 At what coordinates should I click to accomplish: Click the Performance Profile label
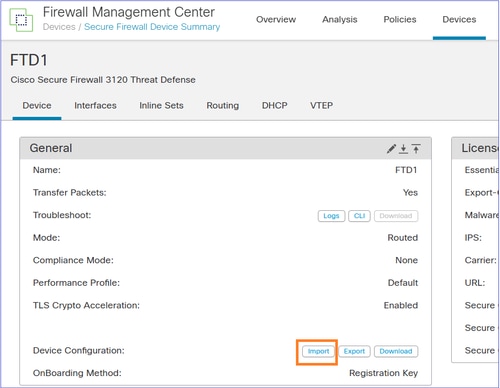coord(76,283)
